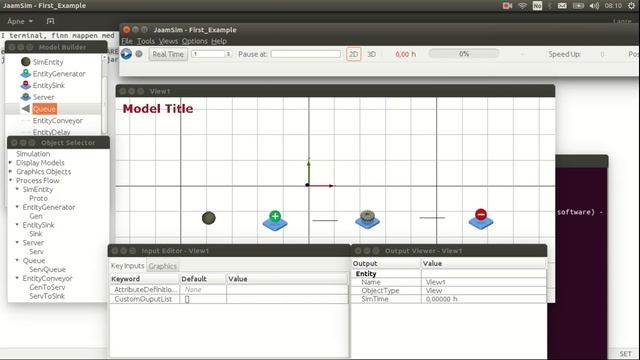The image size is (640, 360).
Task: Select ServToSink in Object Selector
Action: pyautogui.click(x=47, y=296)
